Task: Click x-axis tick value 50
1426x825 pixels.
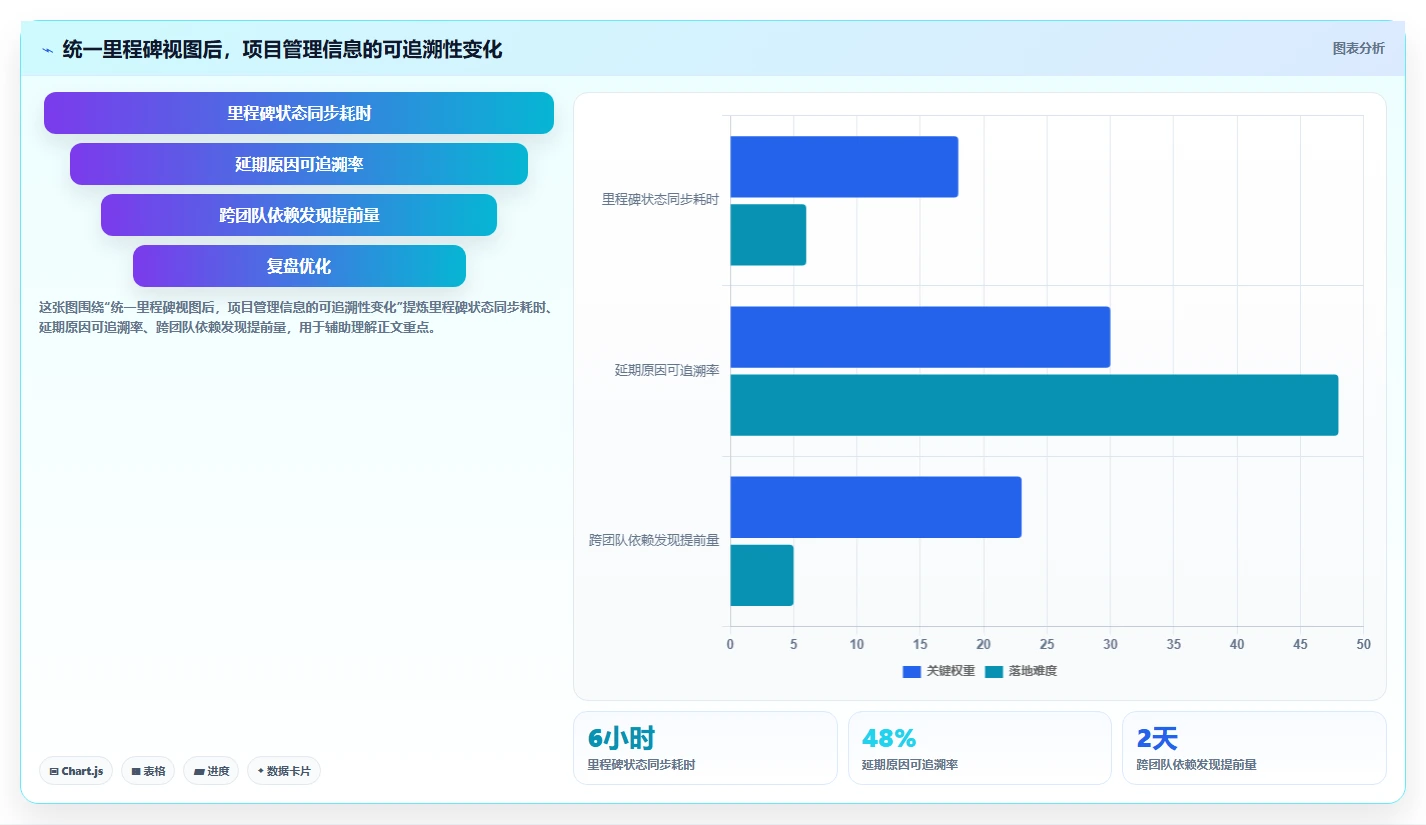Action: [x=1363, y=644]
